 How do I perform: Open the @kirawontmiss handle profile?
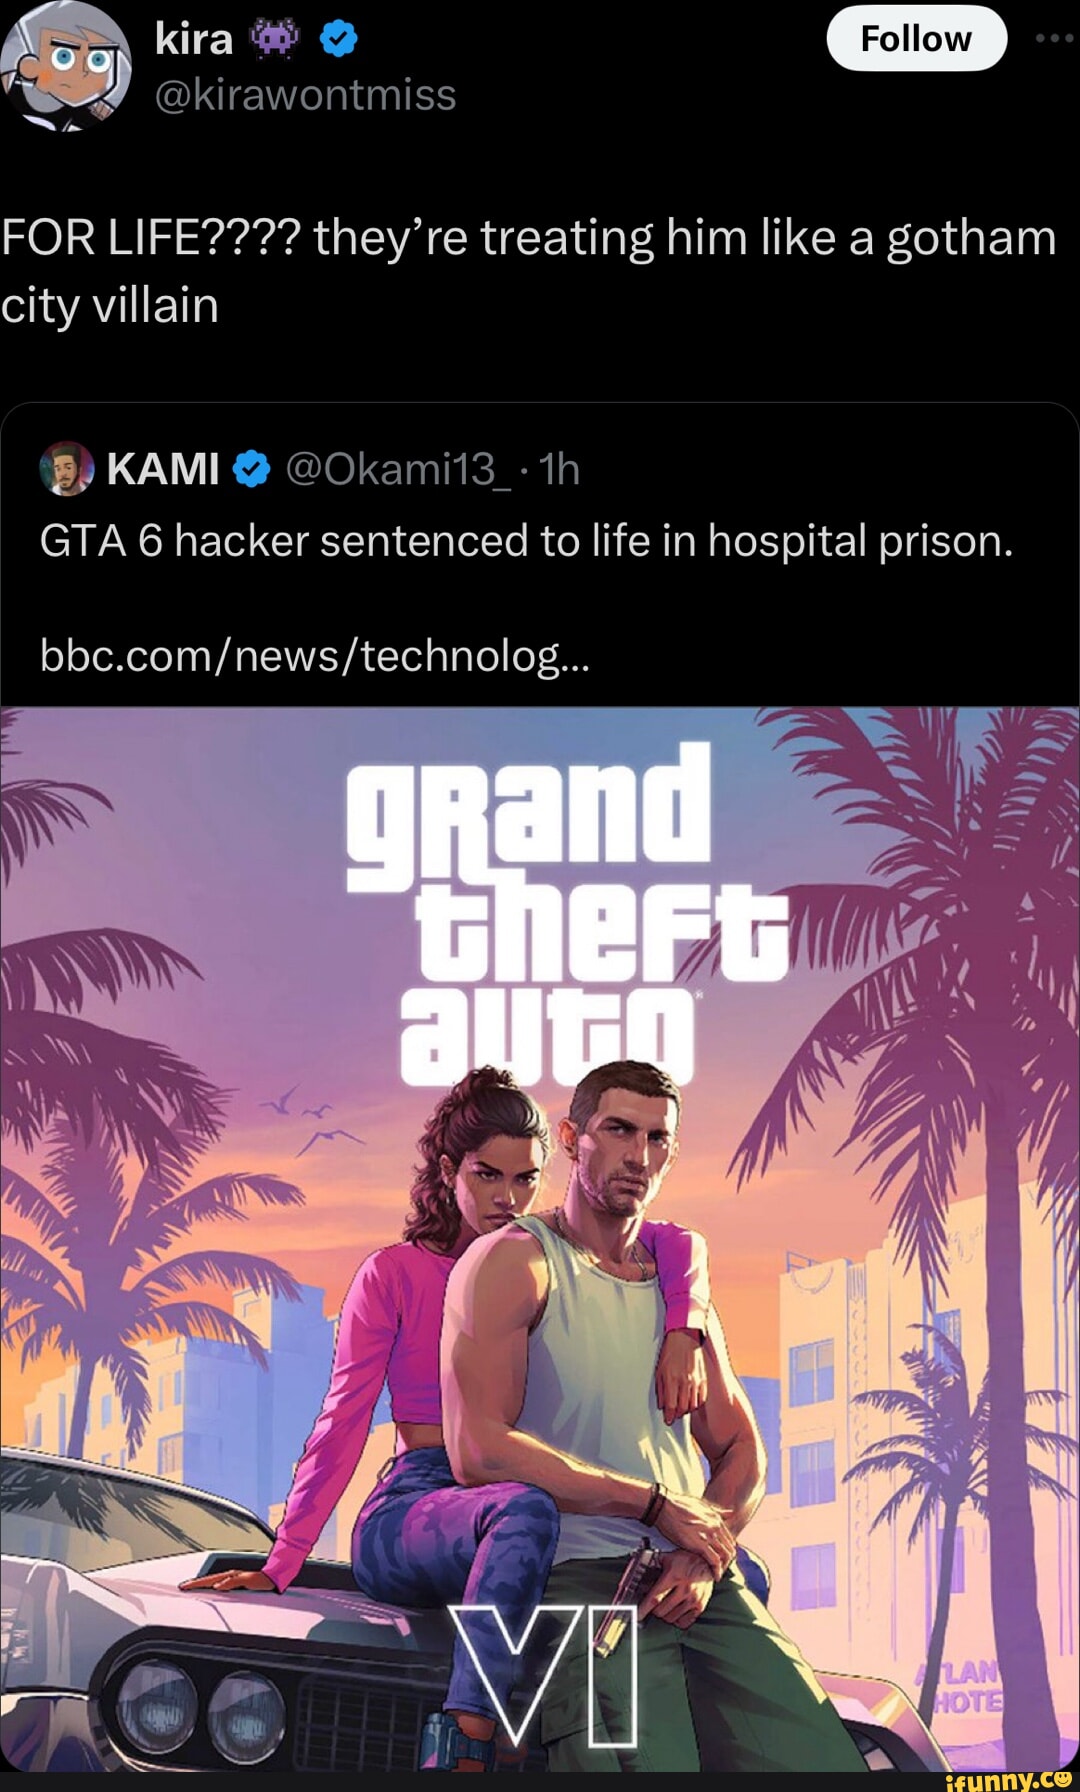pos(306,95)
